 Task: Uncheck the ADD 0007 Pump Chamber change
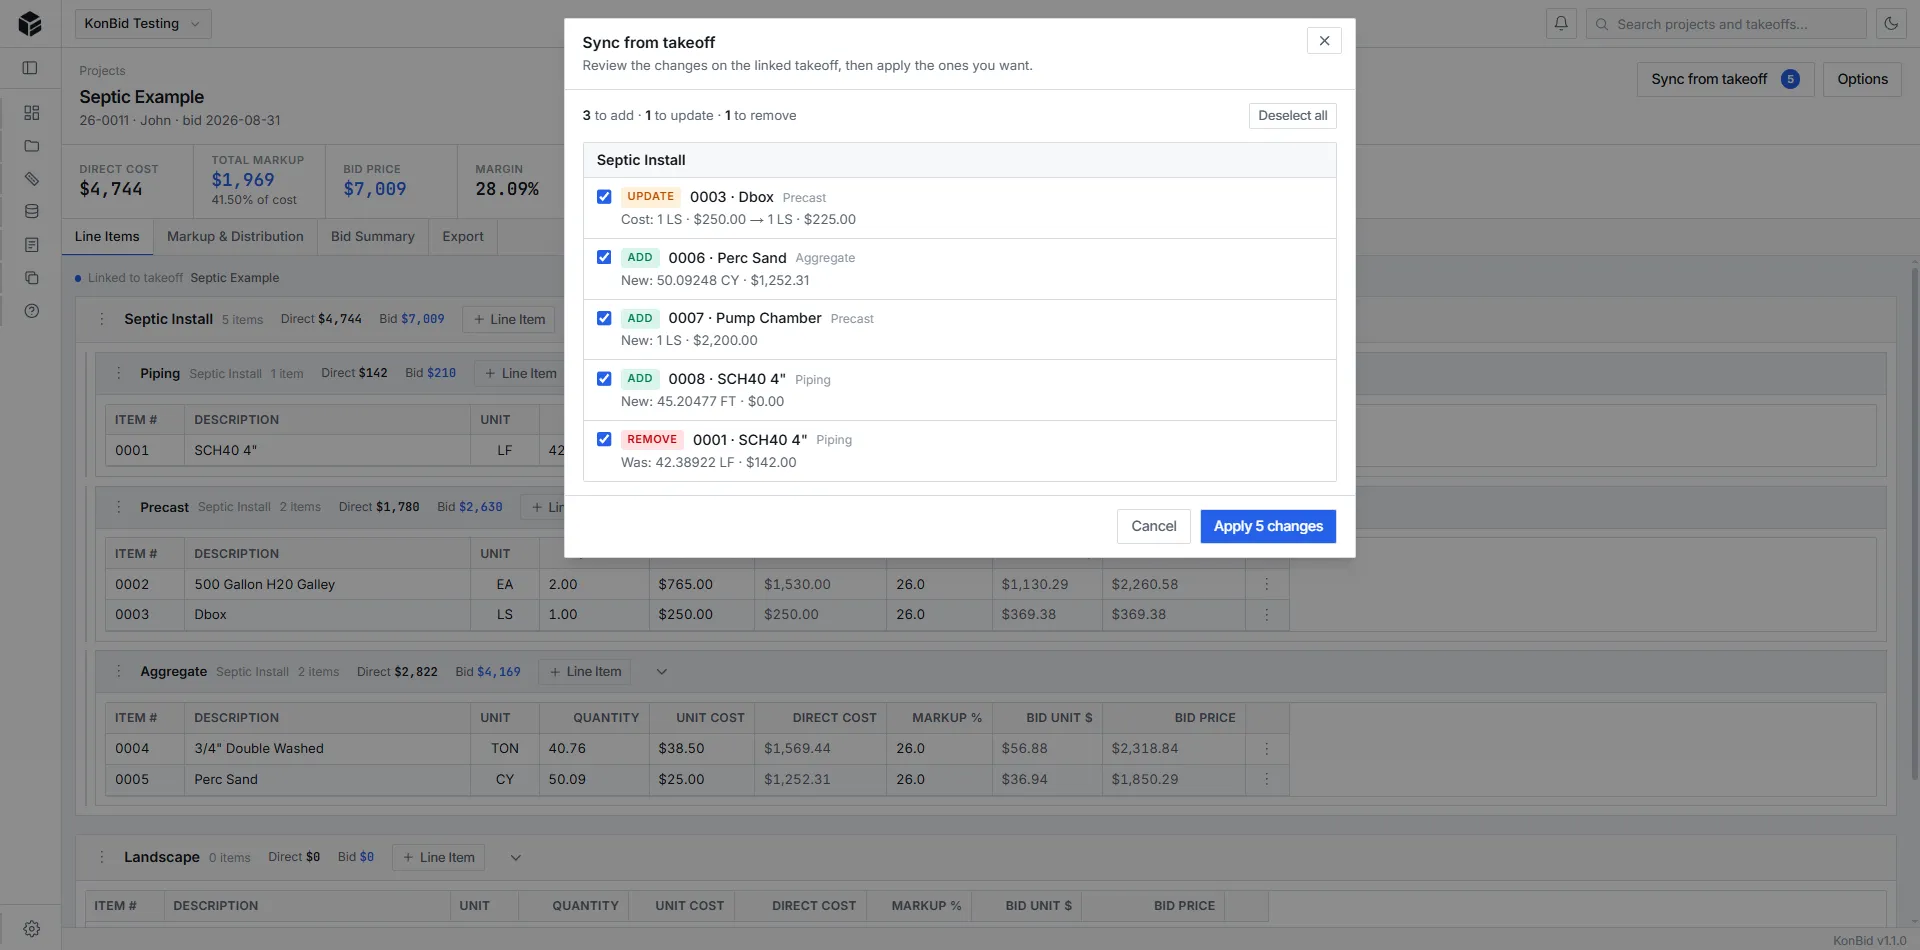click(604, 318)
